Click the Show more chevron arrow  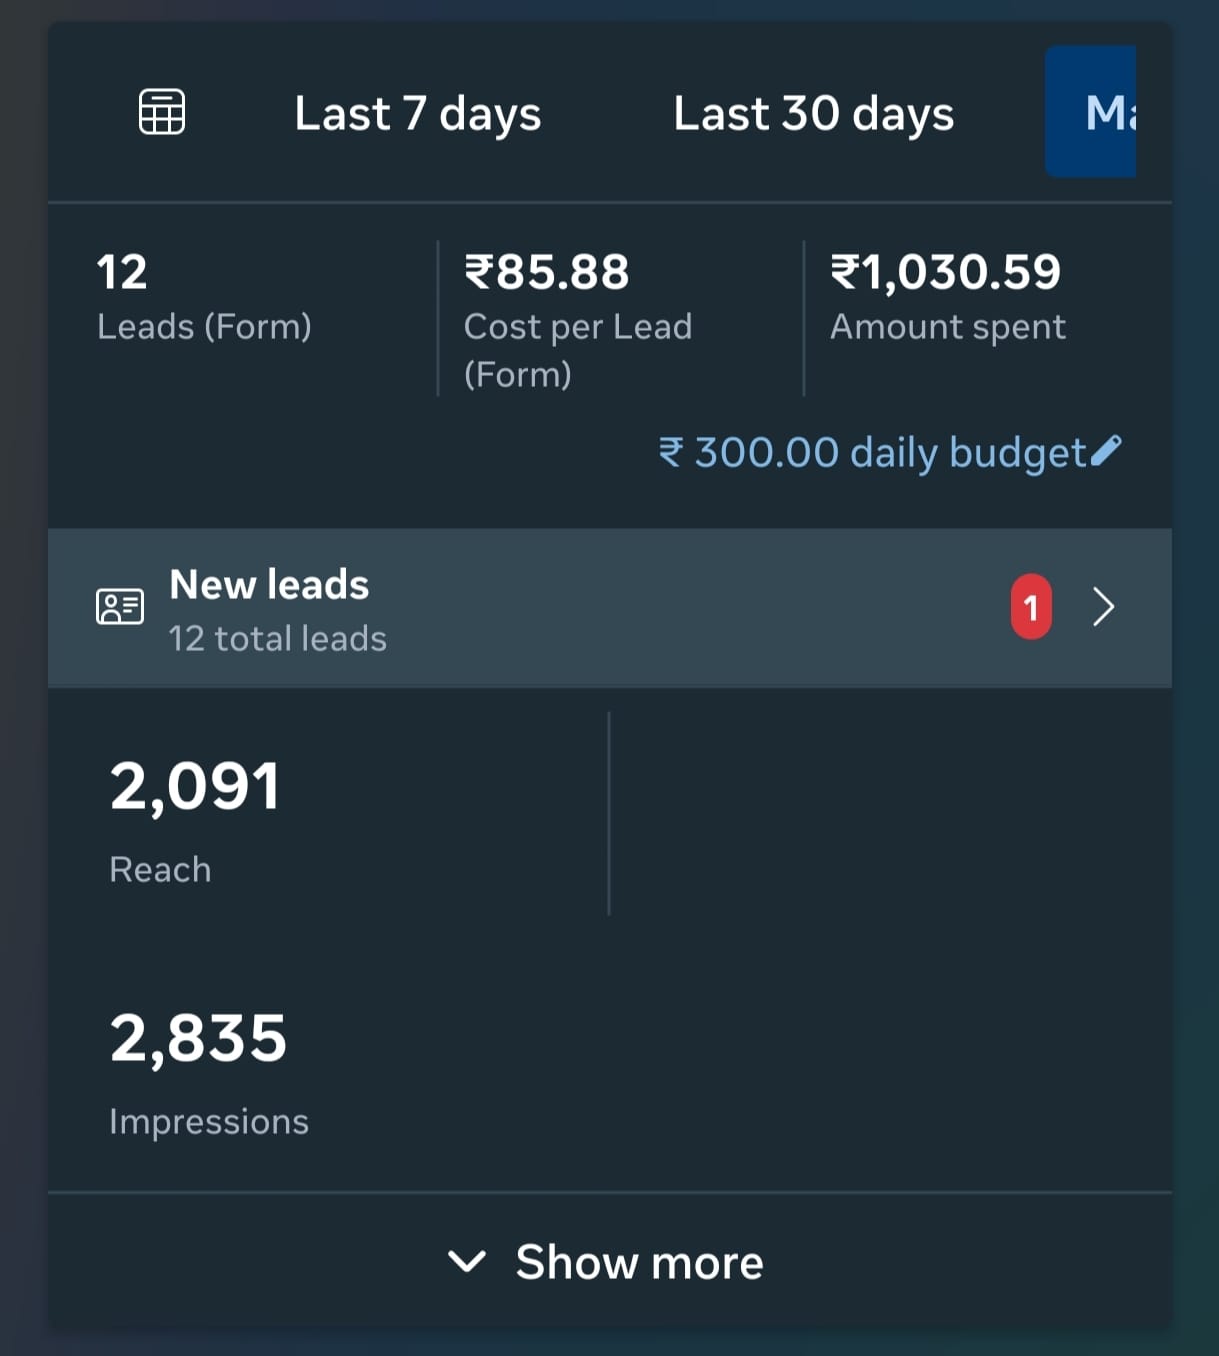[467, 1261]
